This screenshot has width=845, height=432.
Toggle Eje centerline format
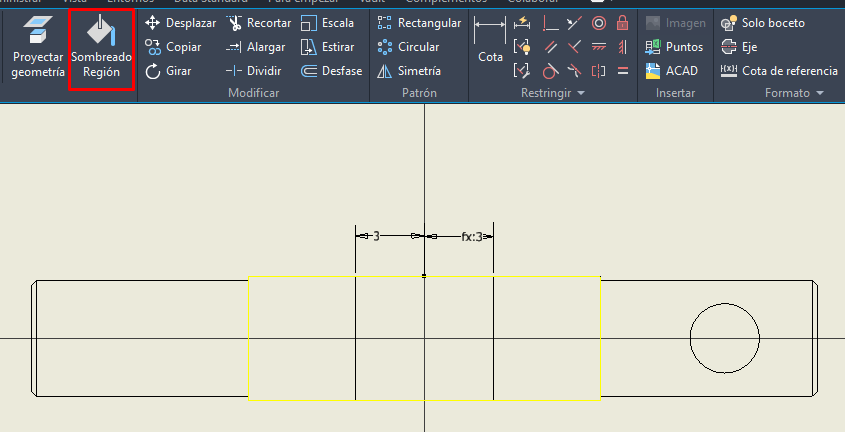point(739,47)
